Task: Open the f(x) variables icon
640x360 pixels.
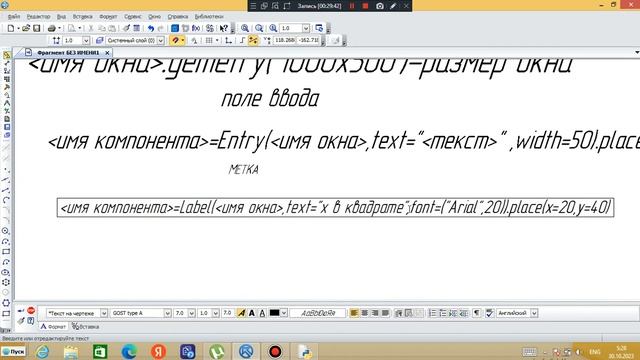Action: point(196,28)
